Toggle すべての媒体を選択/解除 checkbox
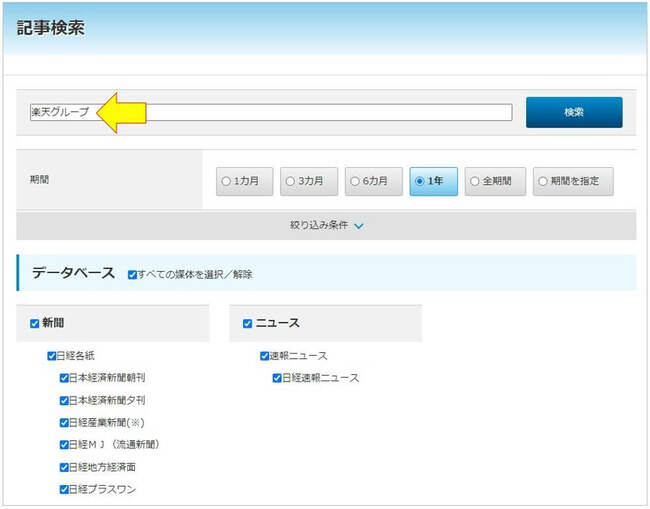Viewport: 650px width, 509px height. point(132,275)
